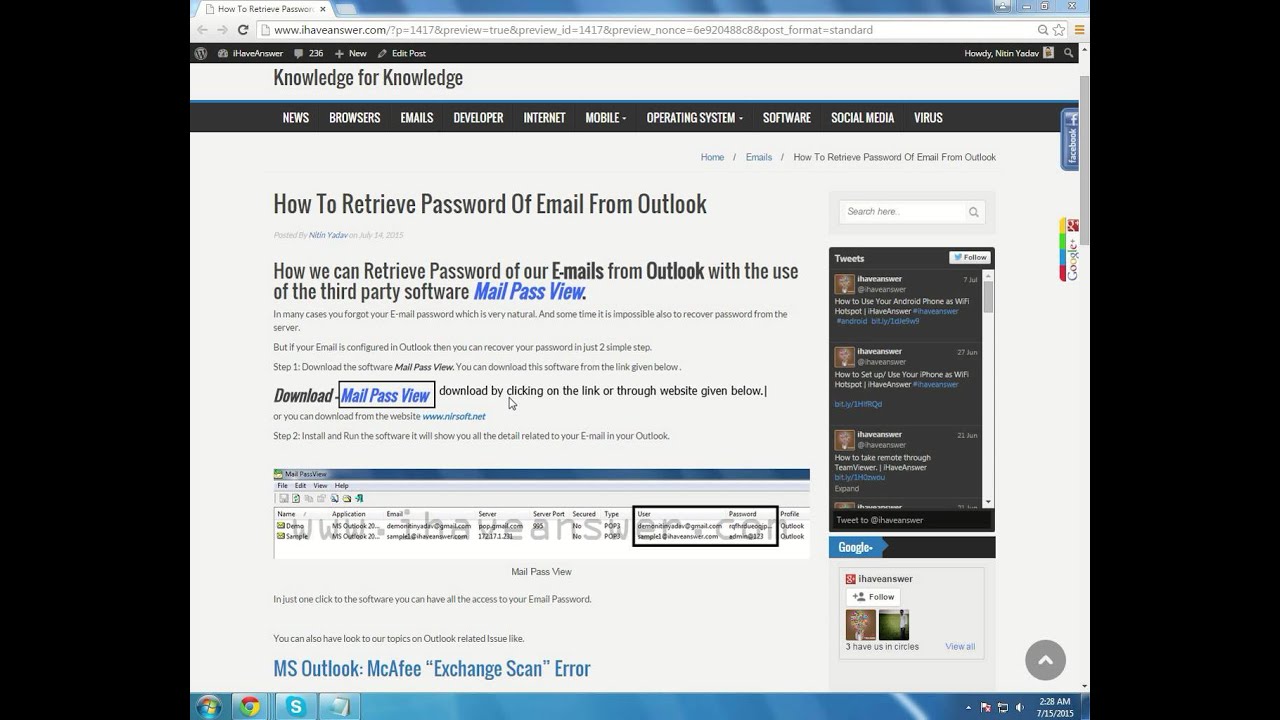Open the notepad app on the taskbar
Viewport: 1280px width, 720px height.
340,706
